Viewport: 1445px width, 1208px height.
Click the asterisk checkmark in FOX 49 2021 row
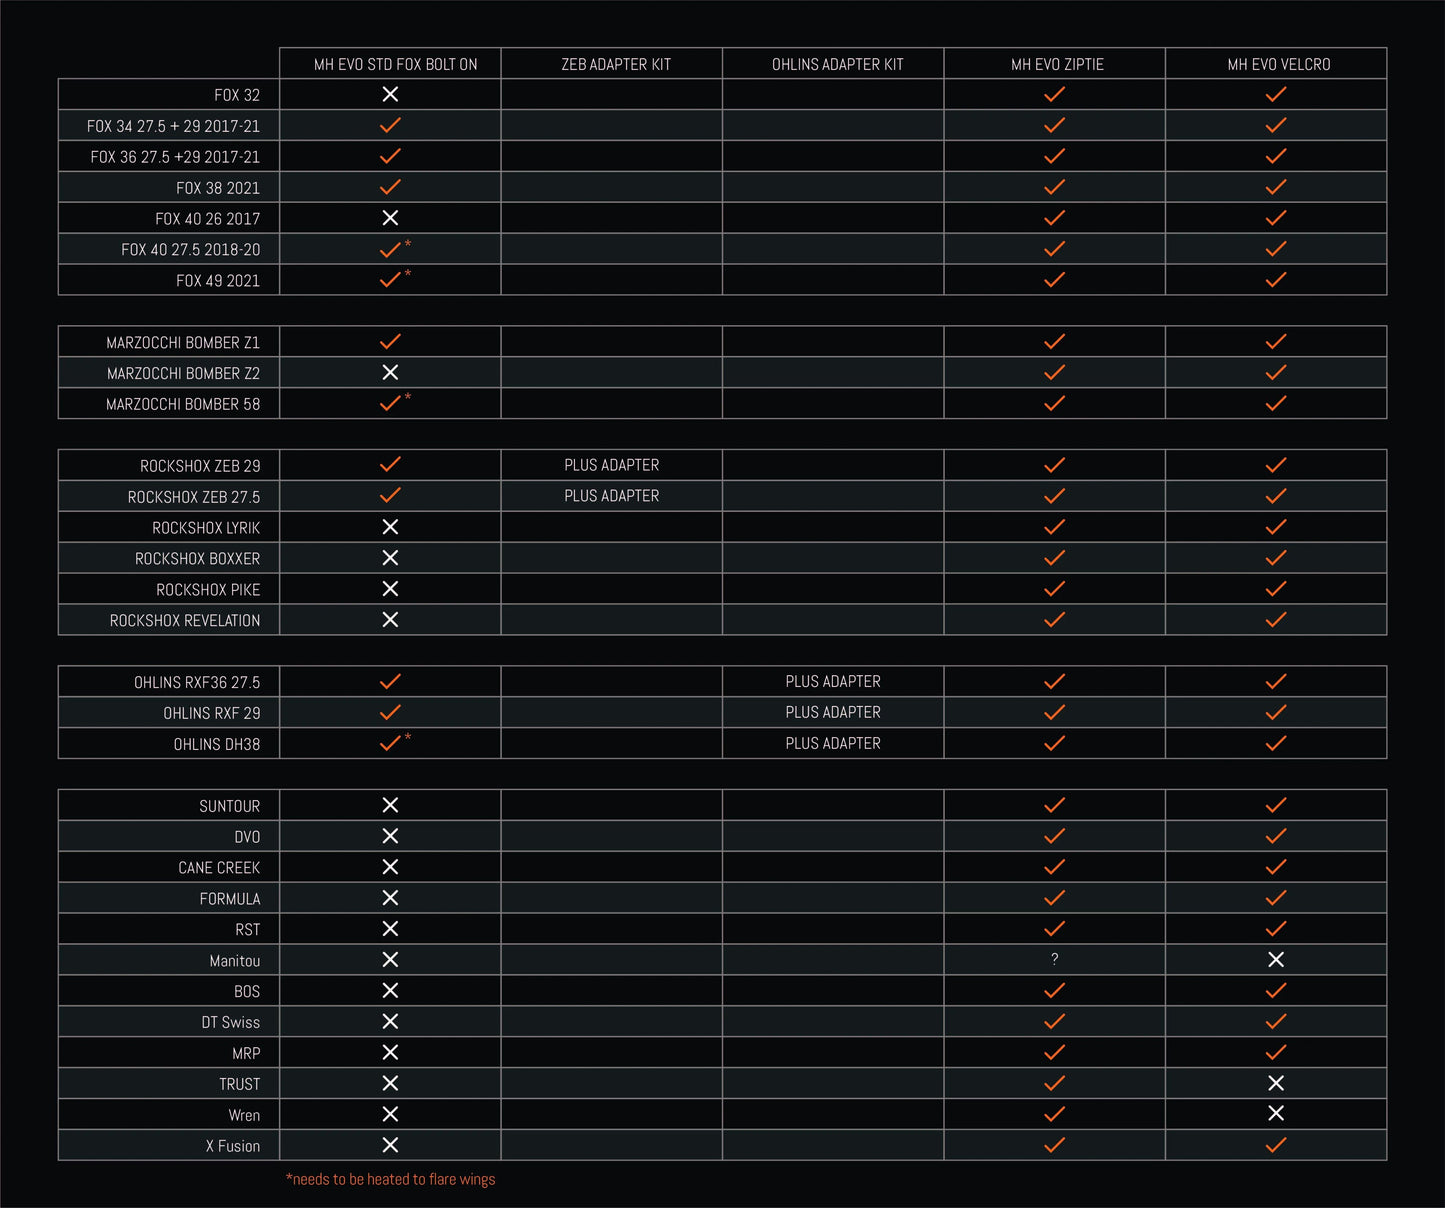click(x=391, y=280)
